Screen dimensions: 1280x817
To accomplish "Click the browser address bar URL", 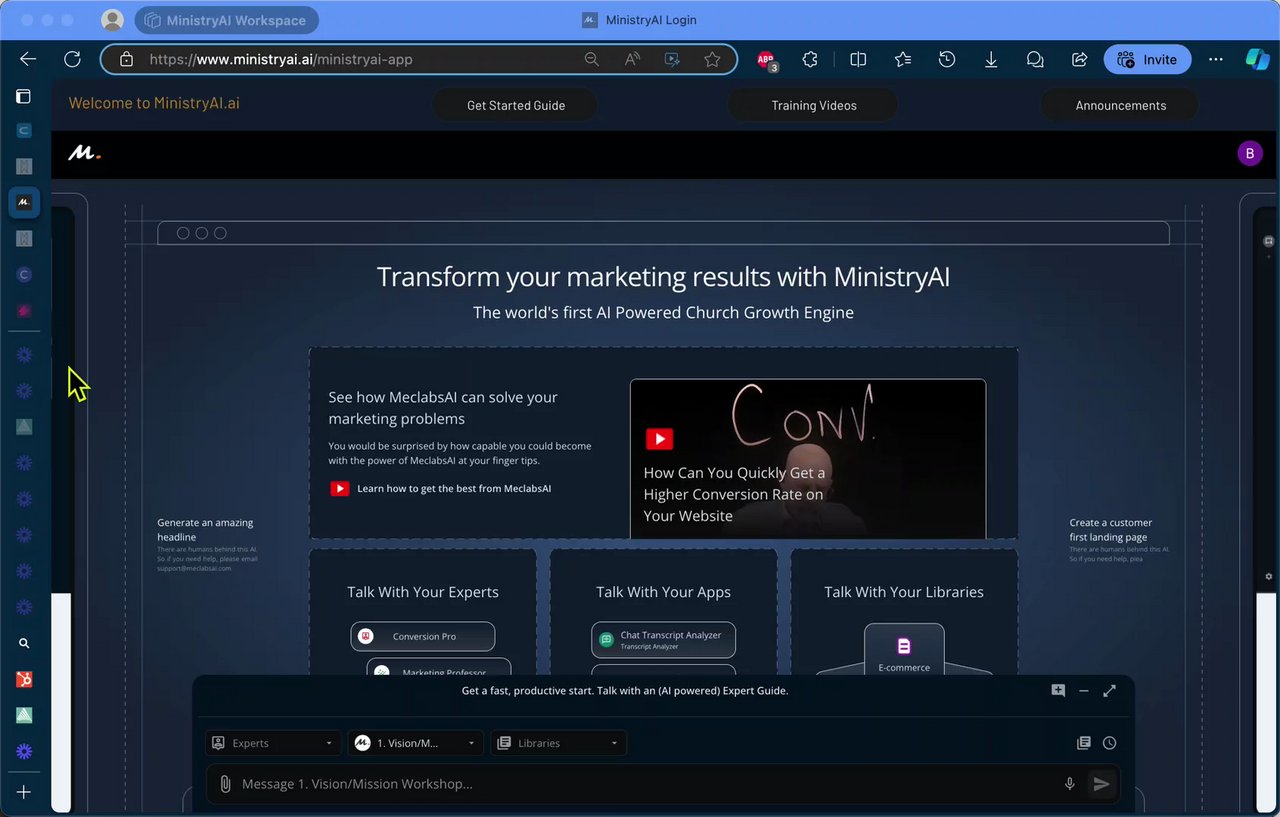I will (281, 59).
